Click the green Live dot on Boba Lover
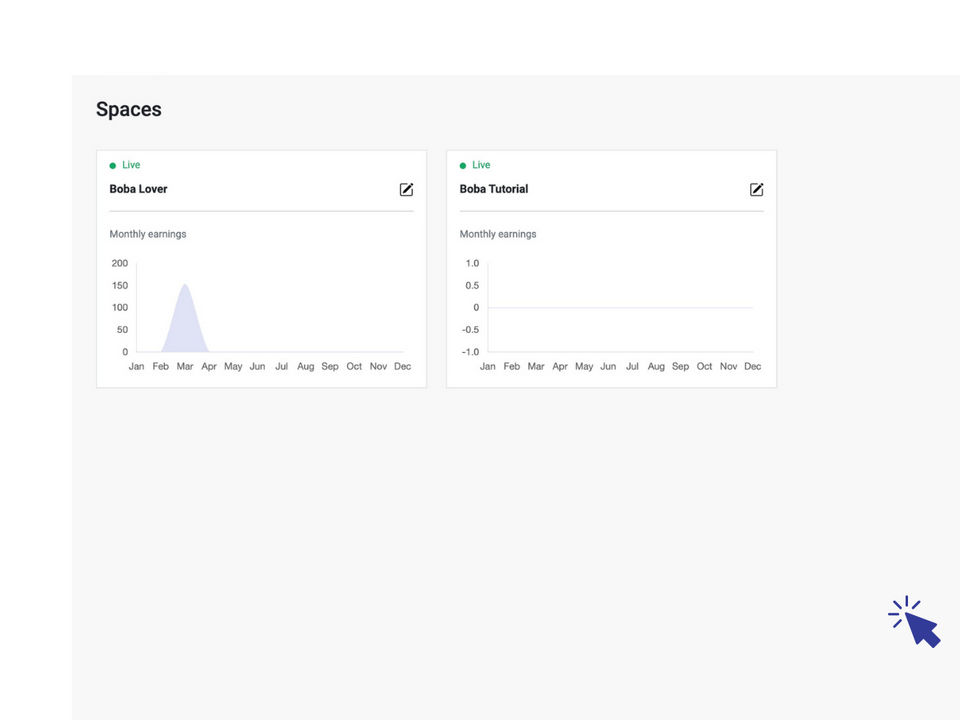This screenshot has height=720, width=960. 113,166
